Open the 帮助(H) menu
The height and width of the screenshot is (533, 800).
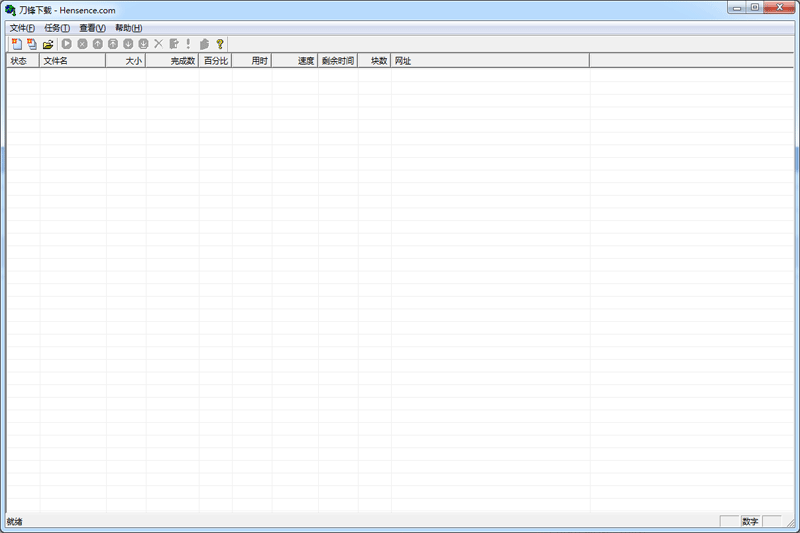tap(129, 28)
